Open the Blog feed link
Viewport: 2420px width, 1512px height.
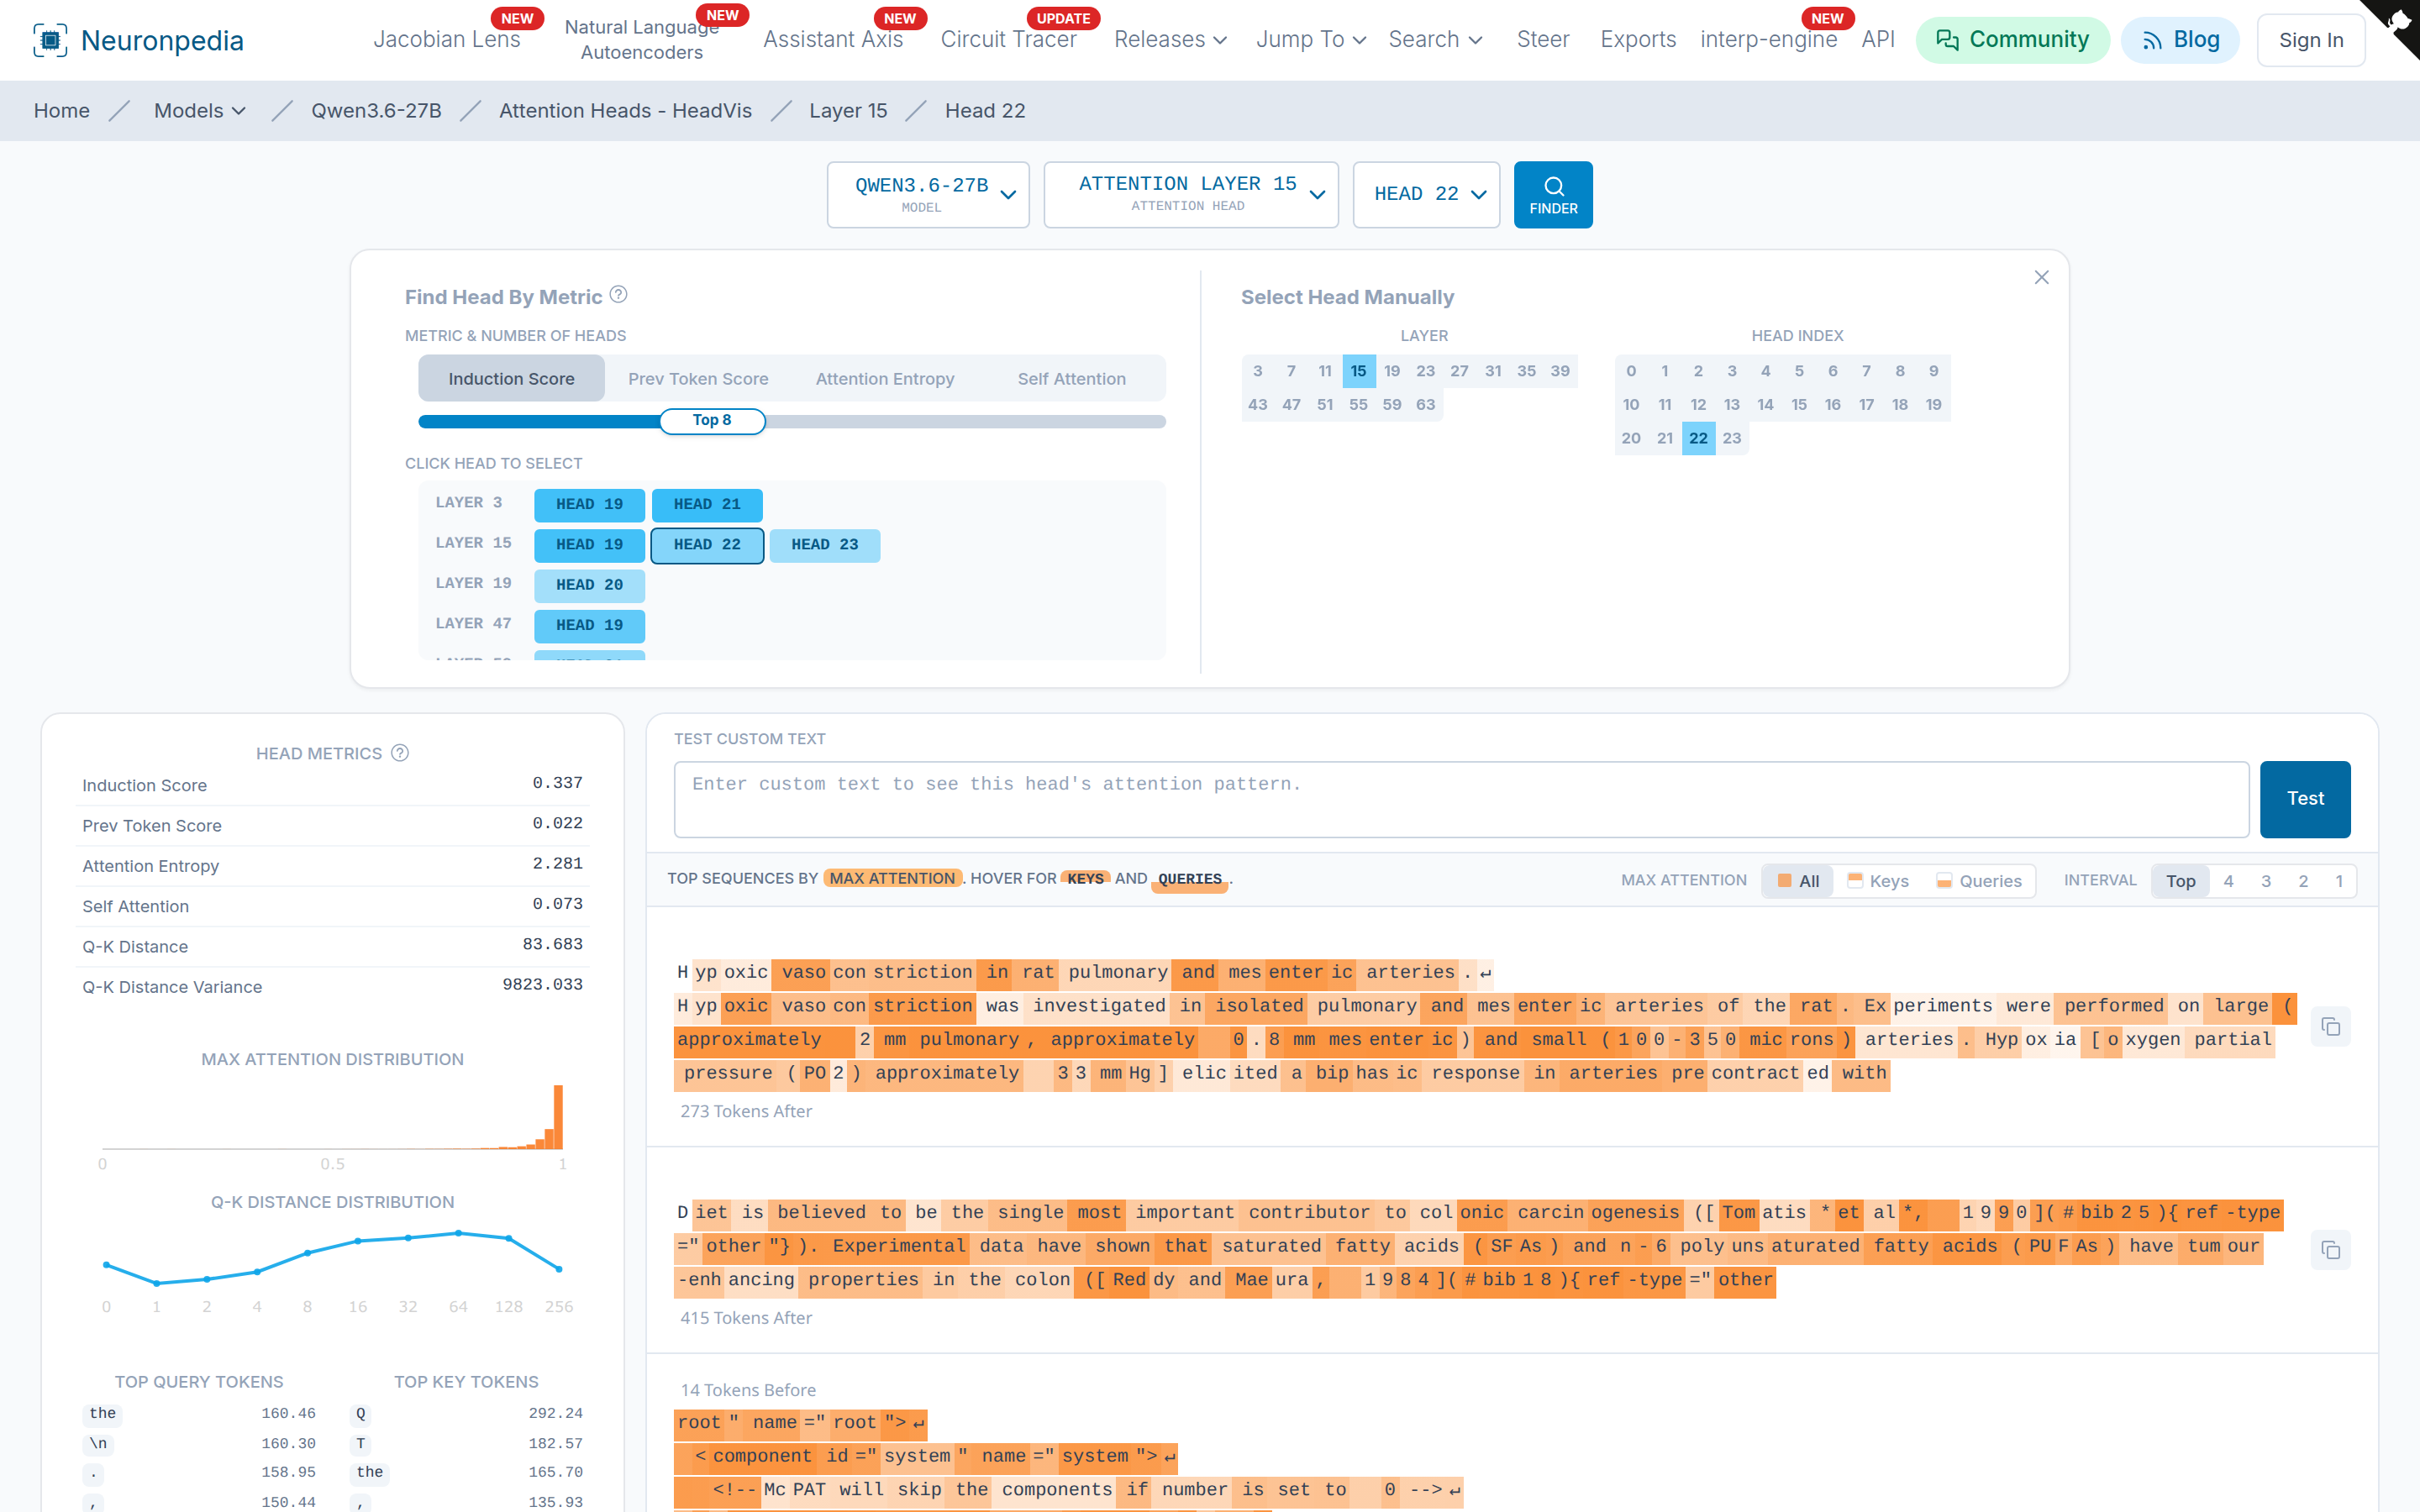point(2180,40)
